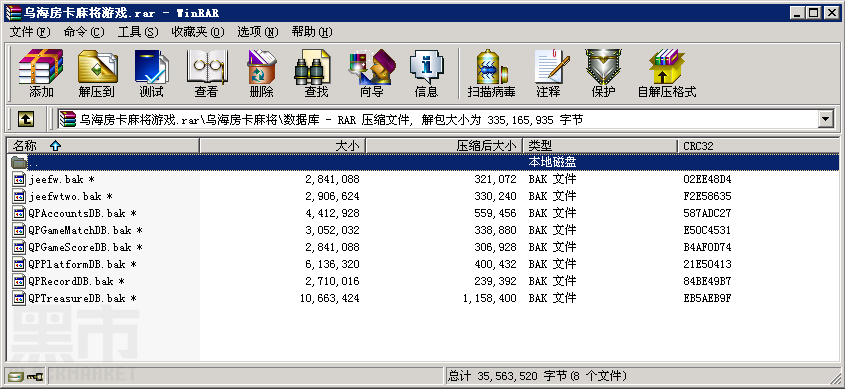Screen dimensions: 845x389
Task: Open the 收藏夹(O) menu
Action: click(198, 32)
